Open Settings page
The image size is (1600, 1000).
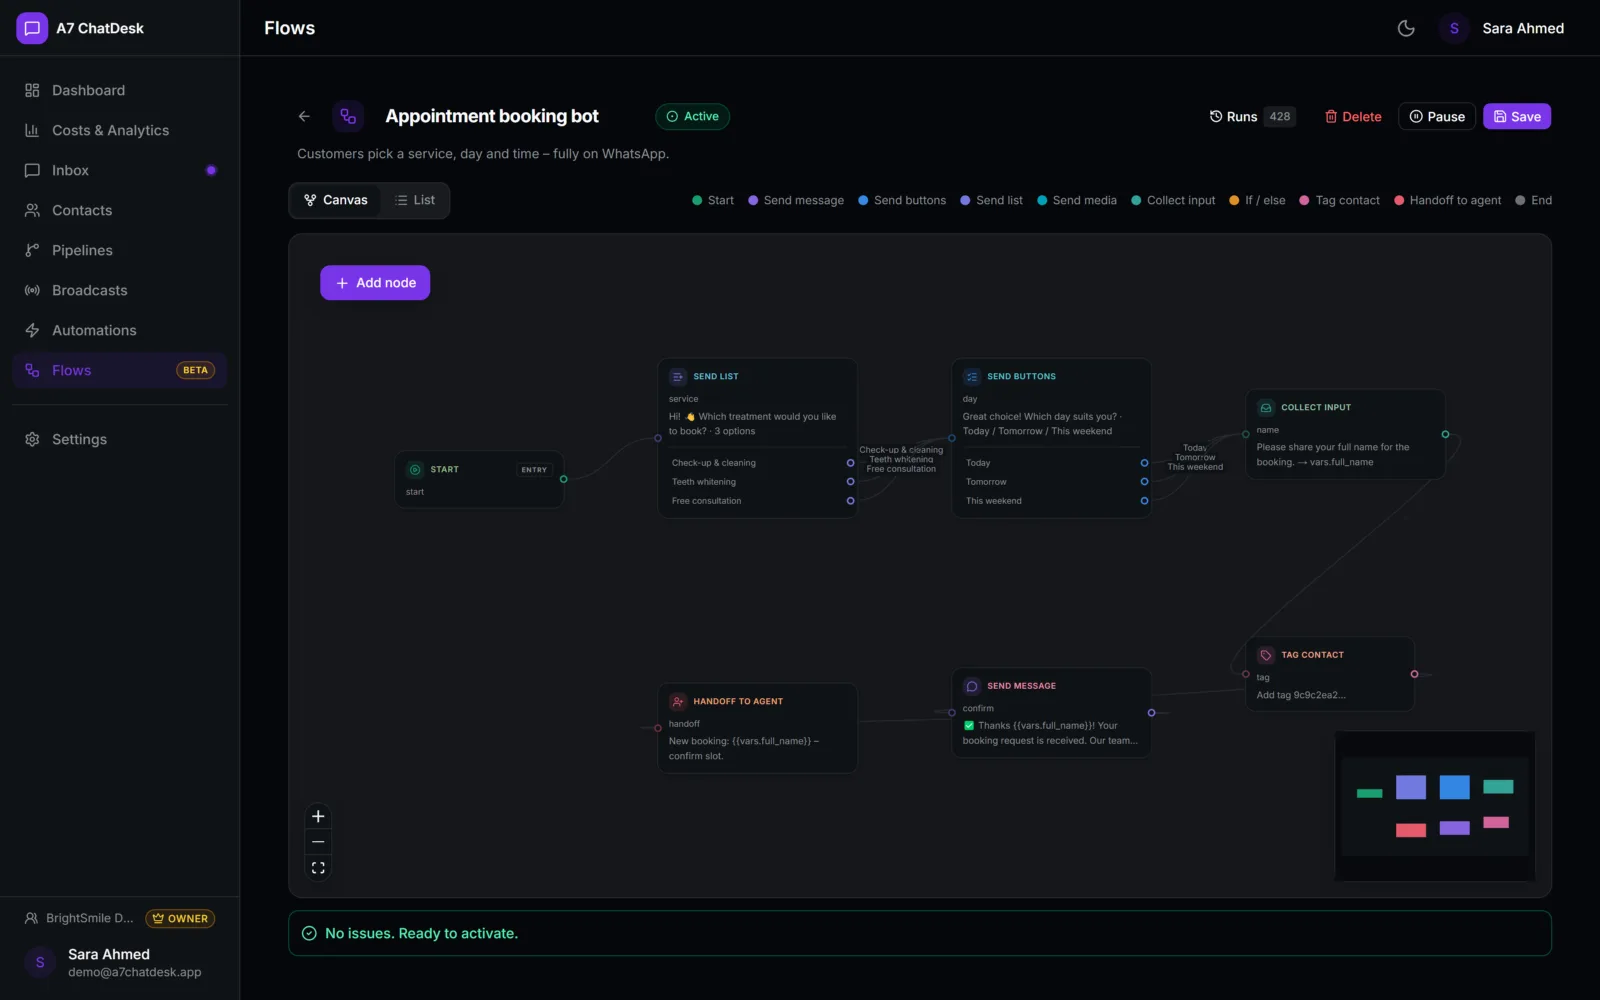(x=120, y=439)
